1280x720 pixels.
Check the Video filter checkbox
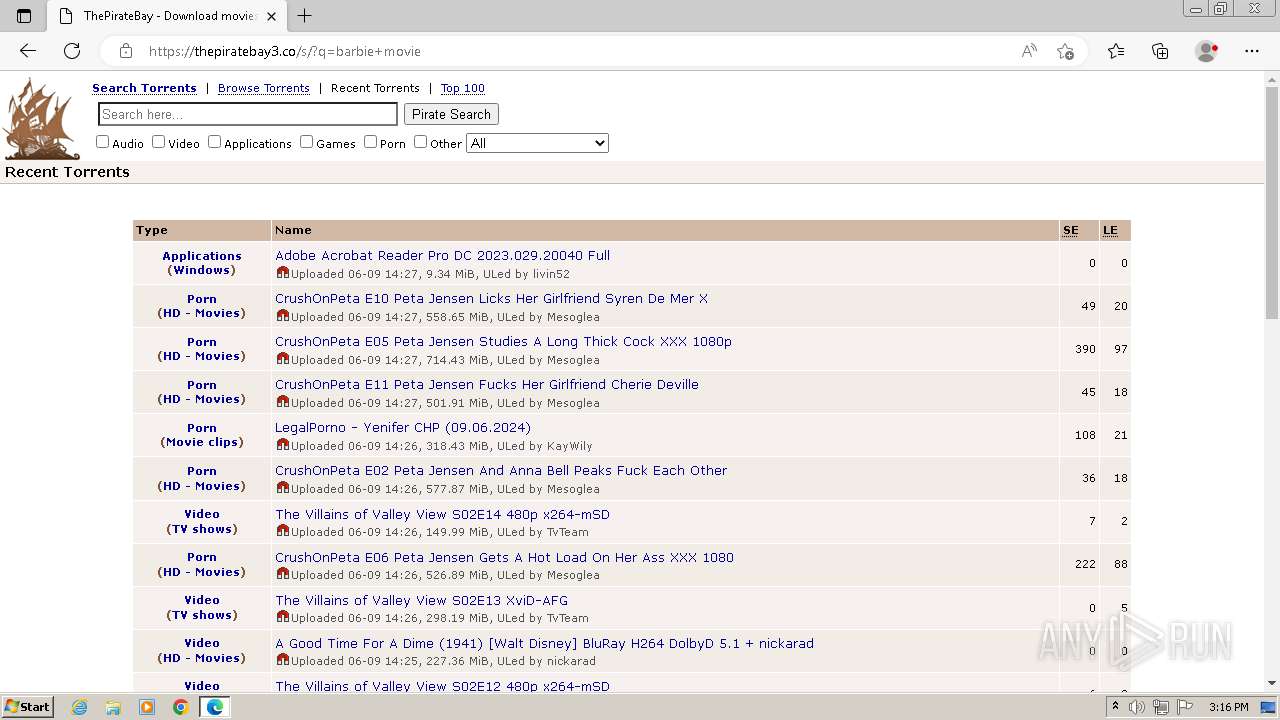158,142
